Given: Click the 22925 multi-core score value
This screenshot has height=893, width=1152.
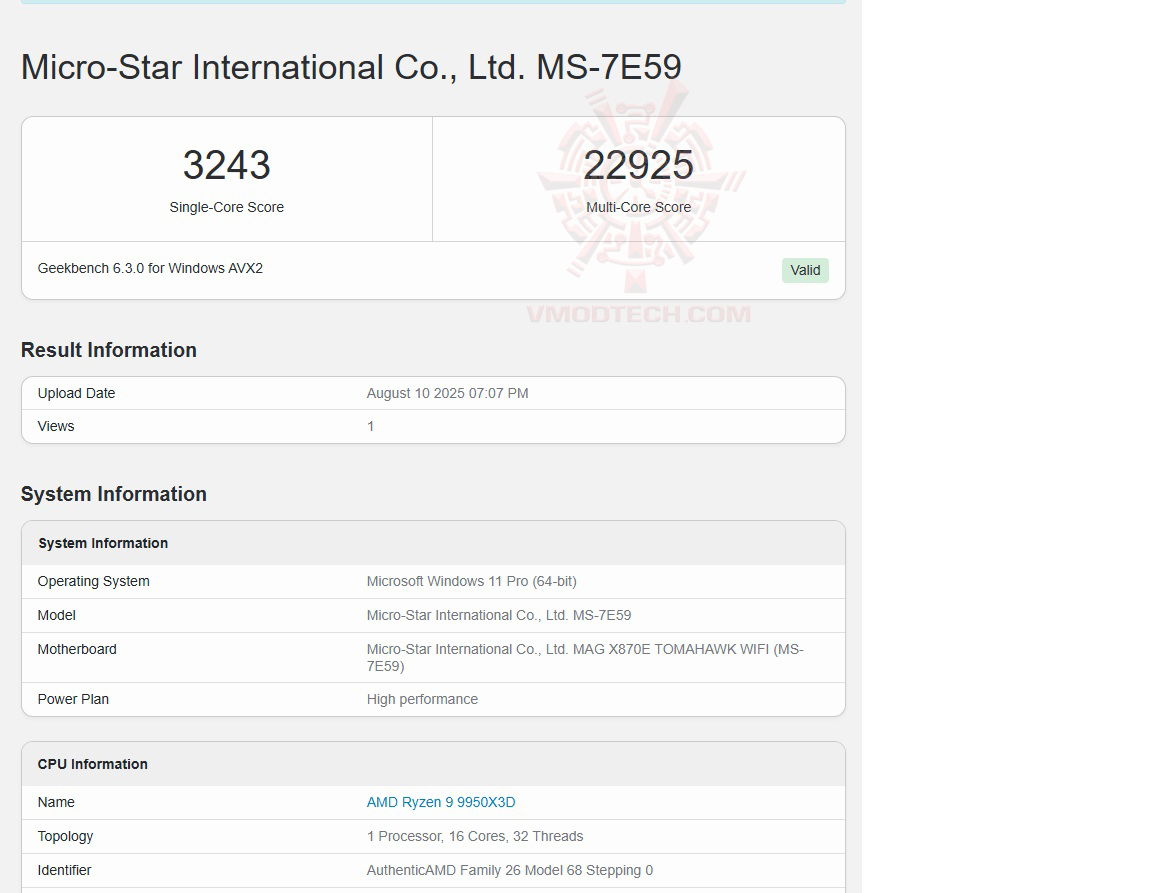Looking at the screenshot, I should pos(638,164).
